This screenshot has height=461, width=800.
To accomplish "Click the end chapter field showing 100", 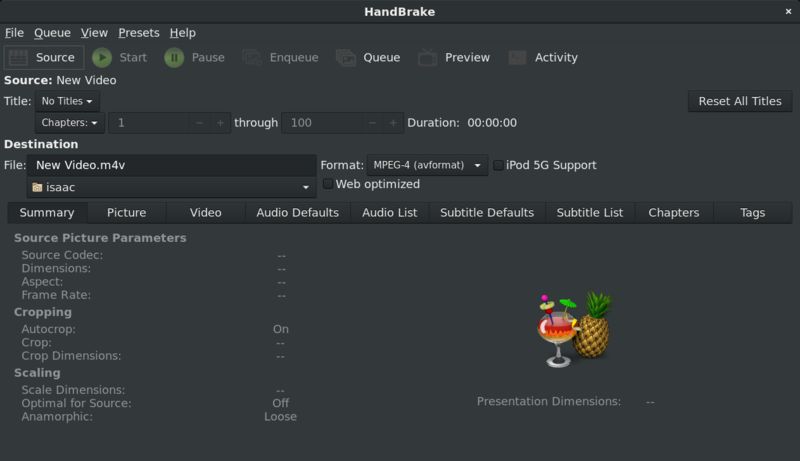I will coord(322,123).
